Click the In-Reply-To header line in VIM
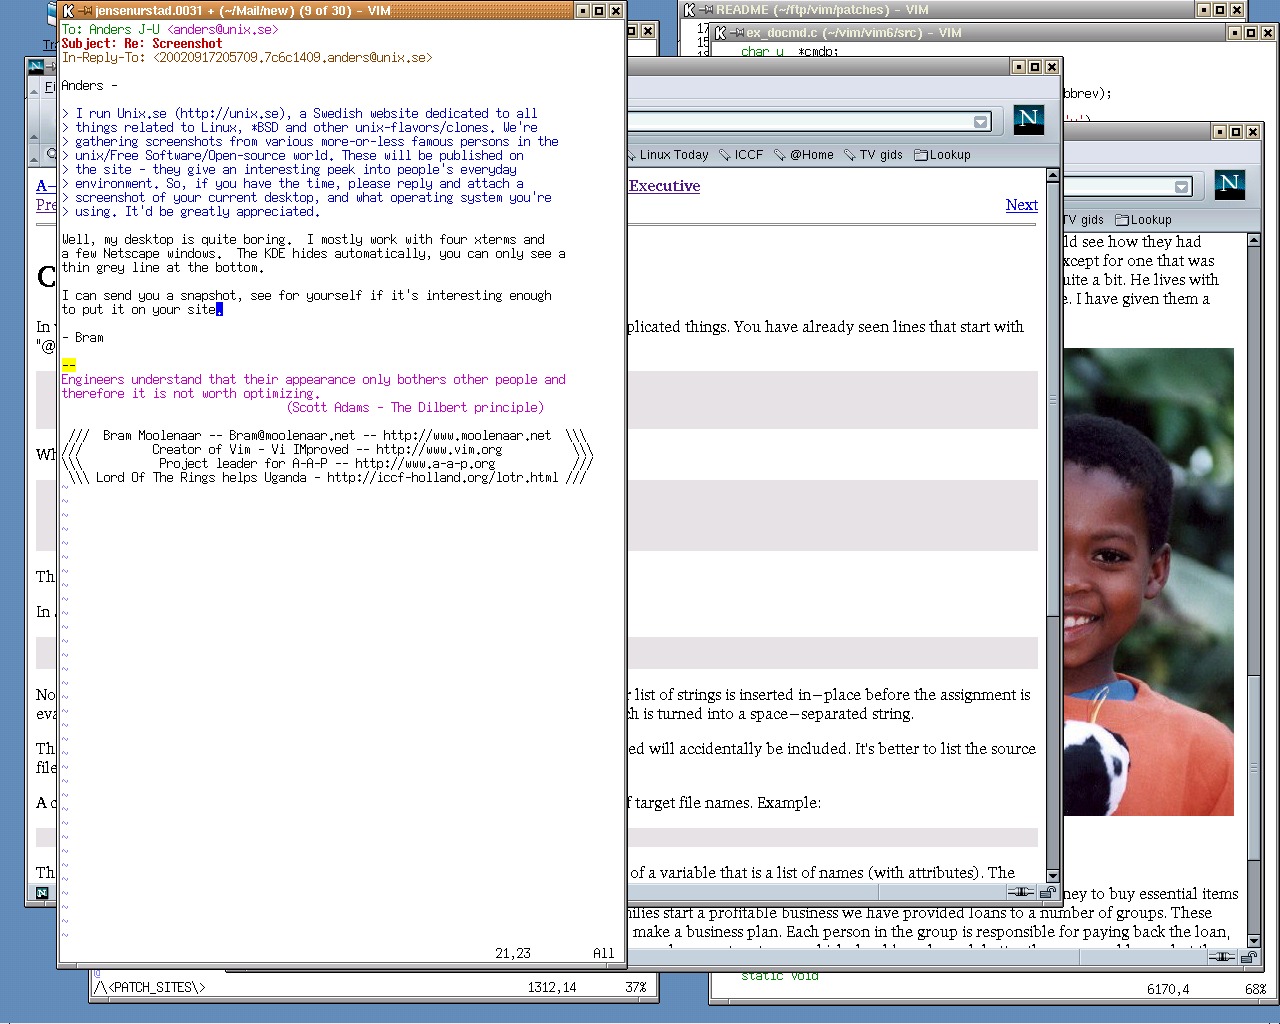Image resolution: width=1280 pixels, height=1024 pixels. click(x=246, y=58)
